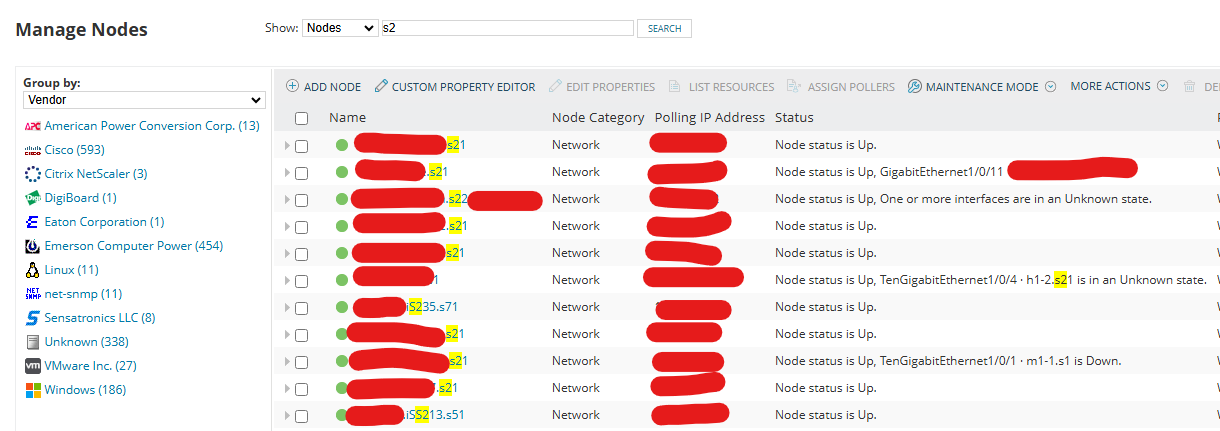The height and width of the screenshot is (431, 1220).
Task: Open the Show Nodes dropdown
Action: 340,28
